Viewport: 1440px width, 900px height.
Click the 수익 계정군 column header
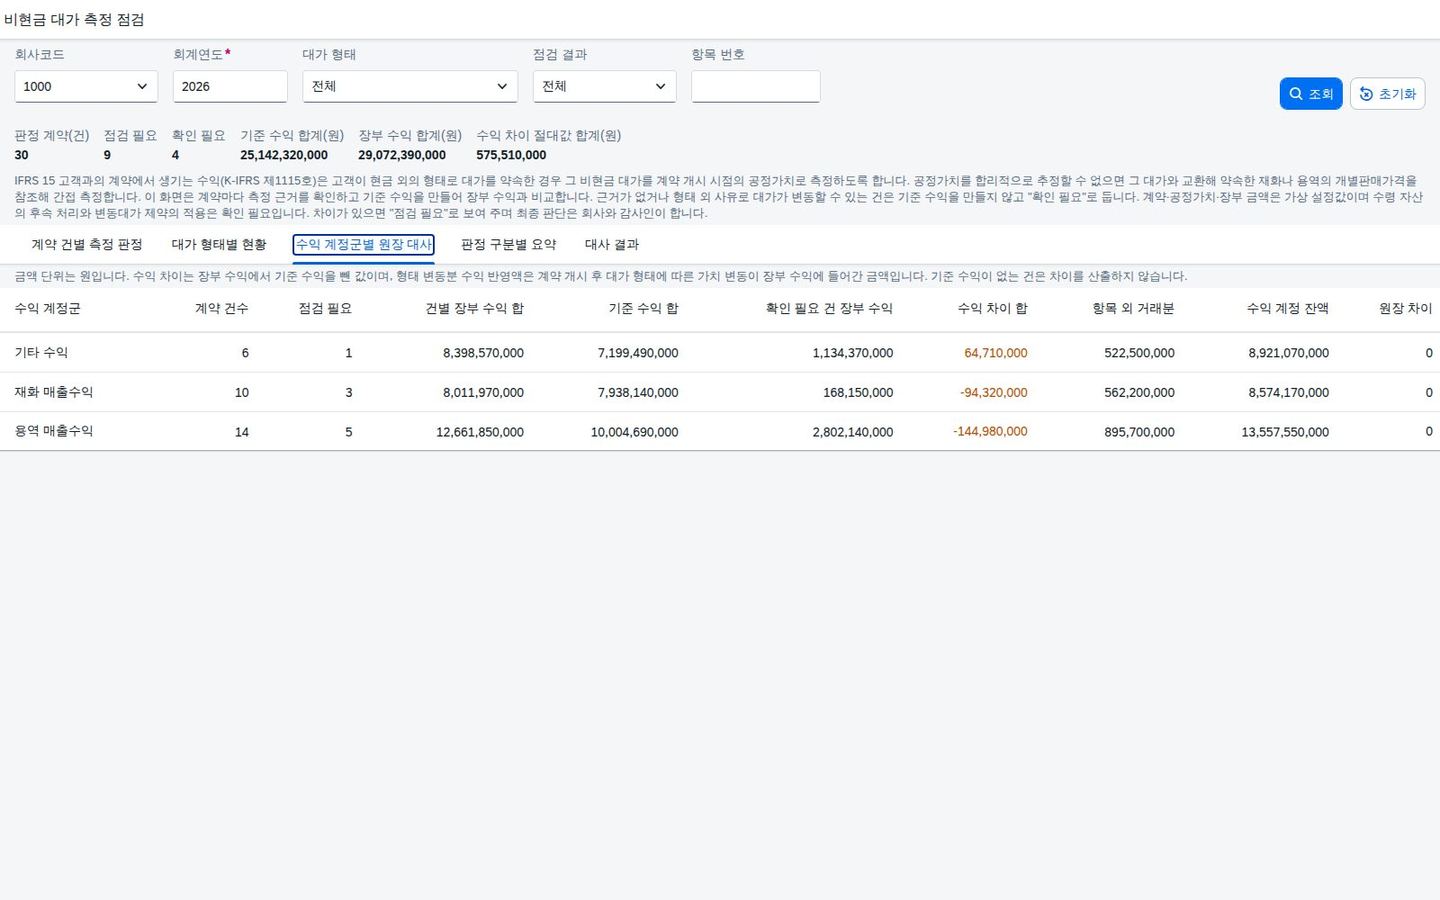click(x=48, y=309)
